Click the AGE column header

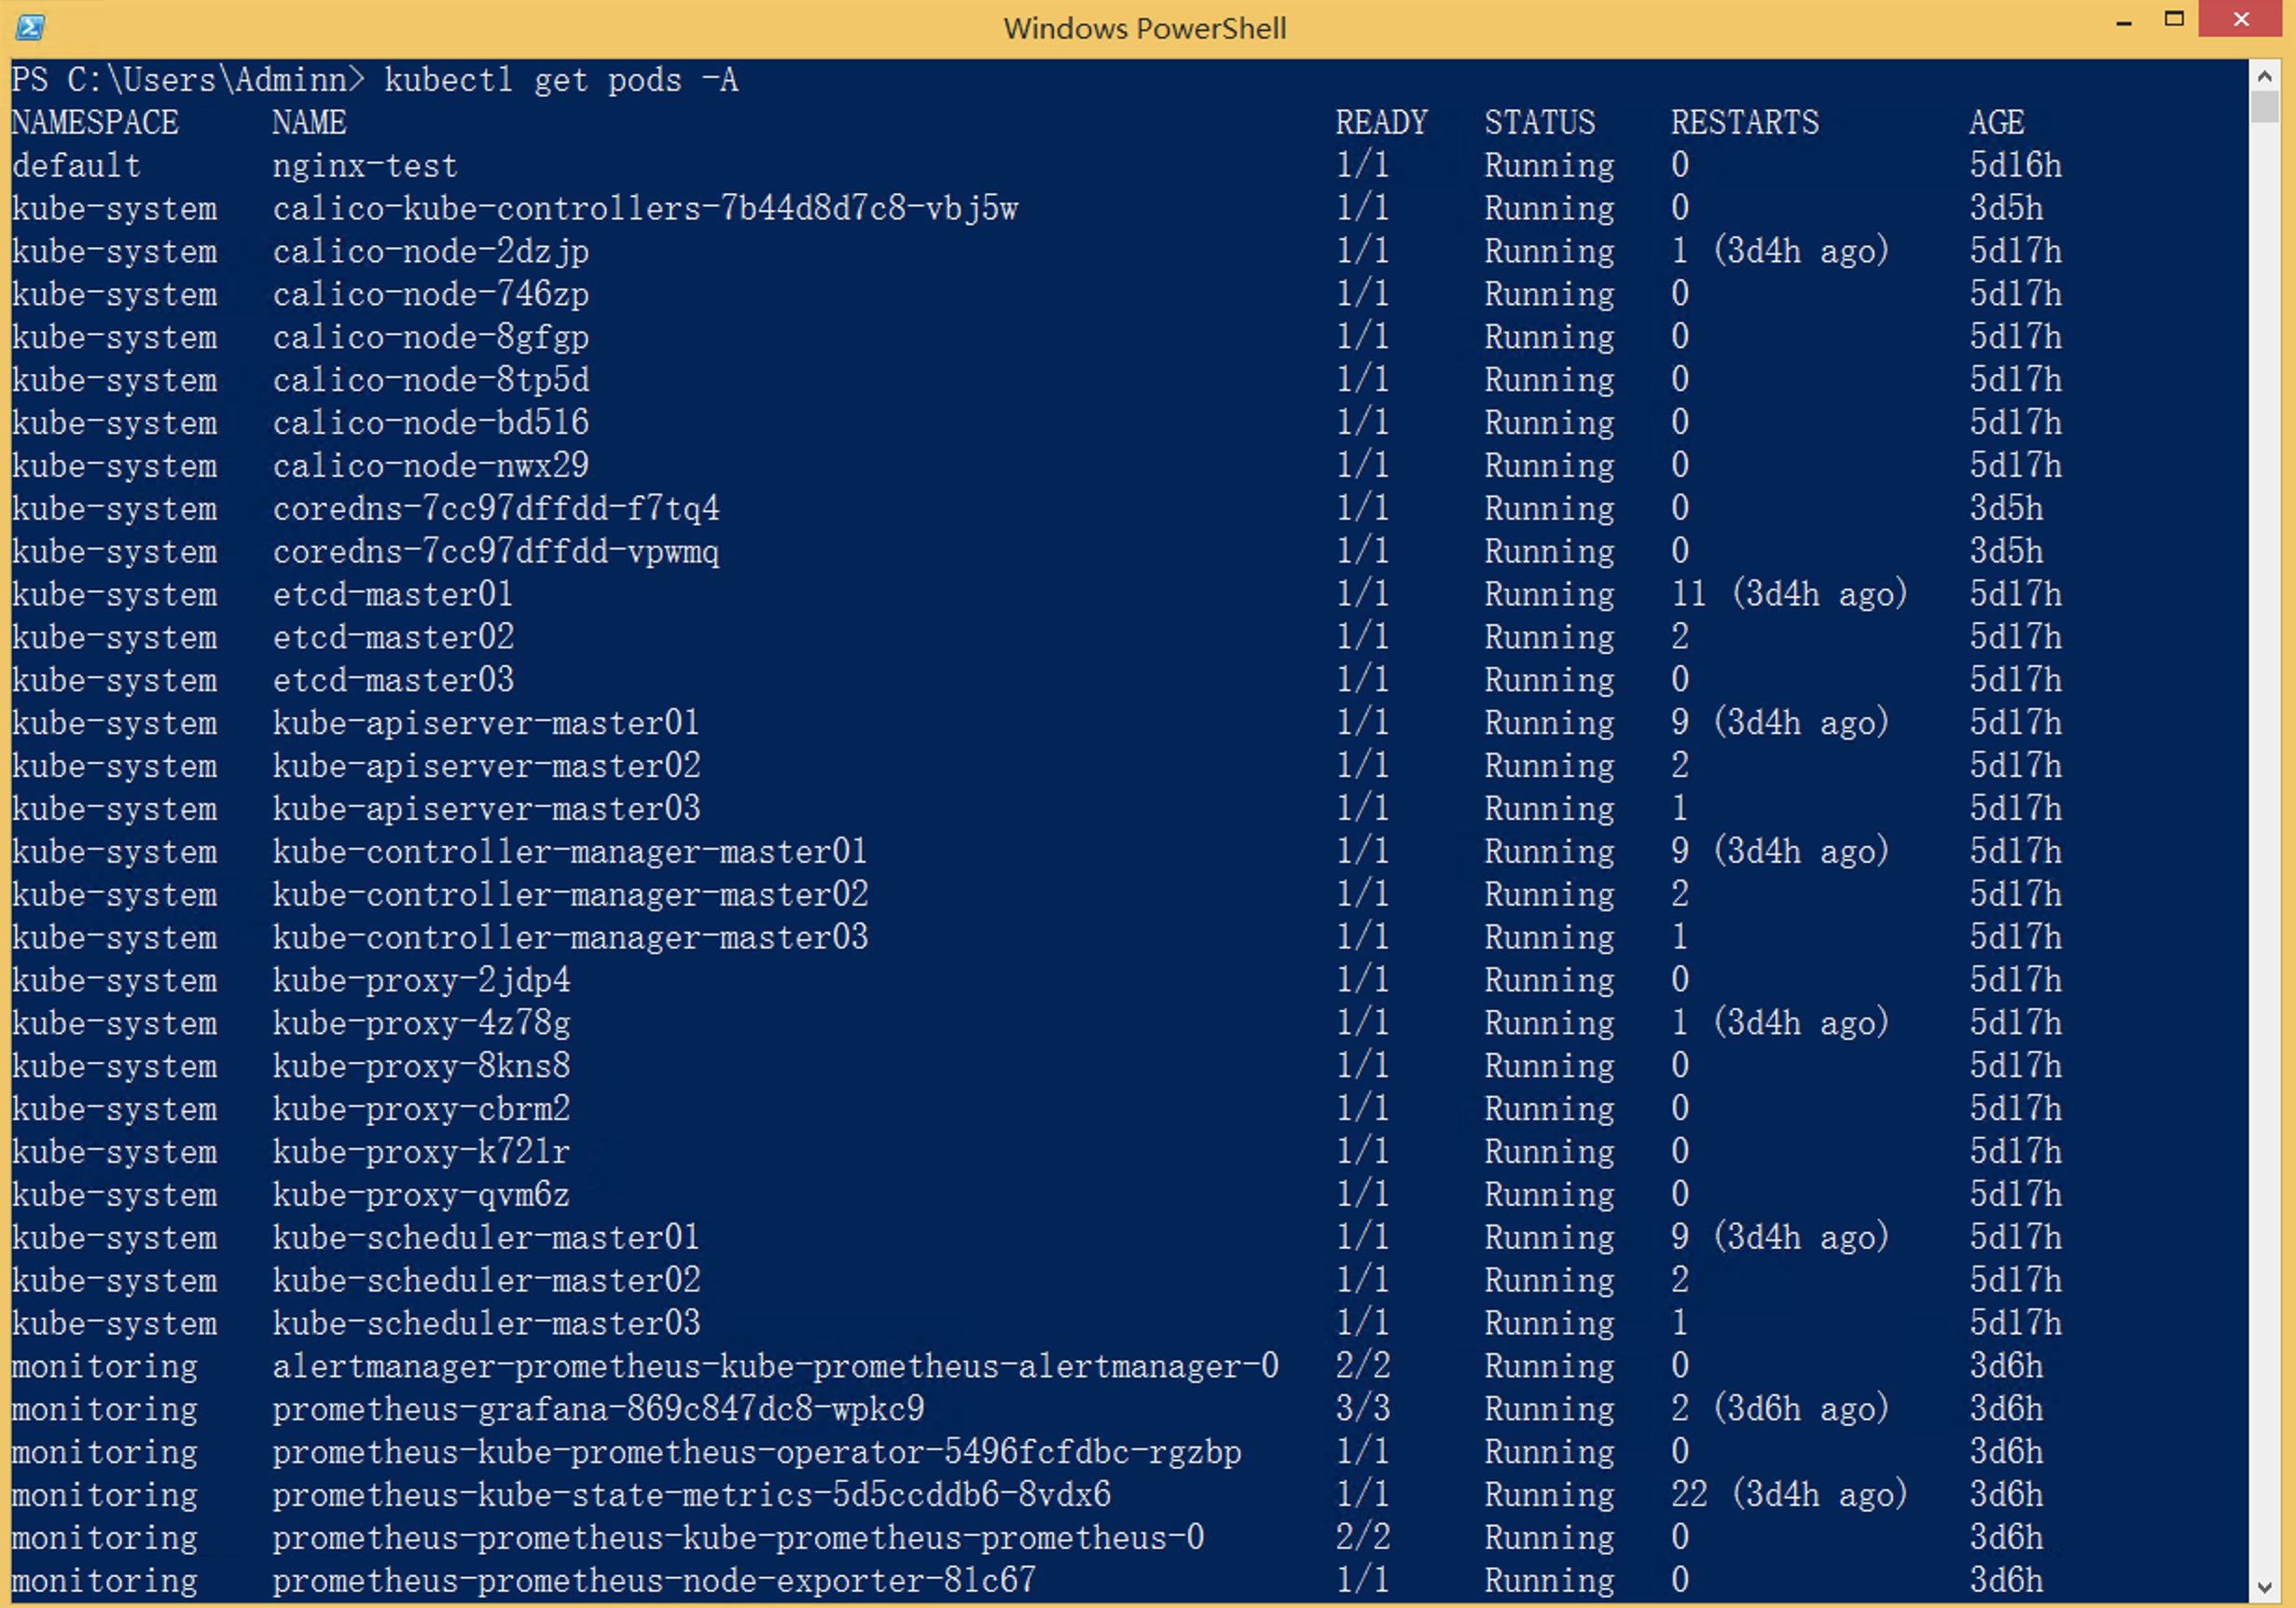click(1996, 123)
